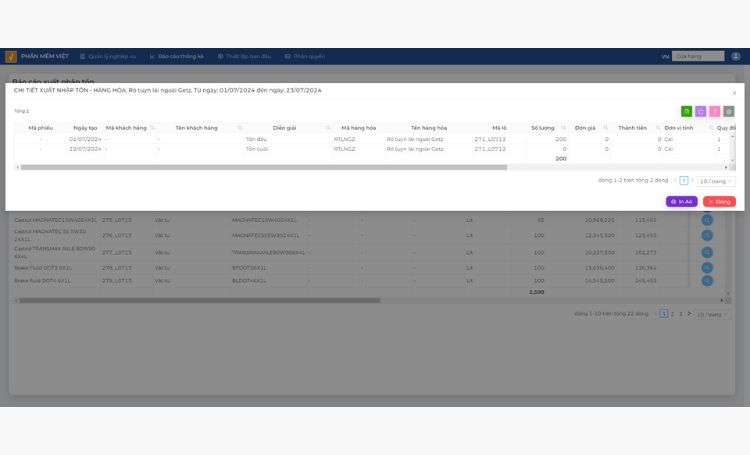Click the 01/07/2024 date cell
The width and height of the screenshot is (750, 455).
tap(85, 139)
